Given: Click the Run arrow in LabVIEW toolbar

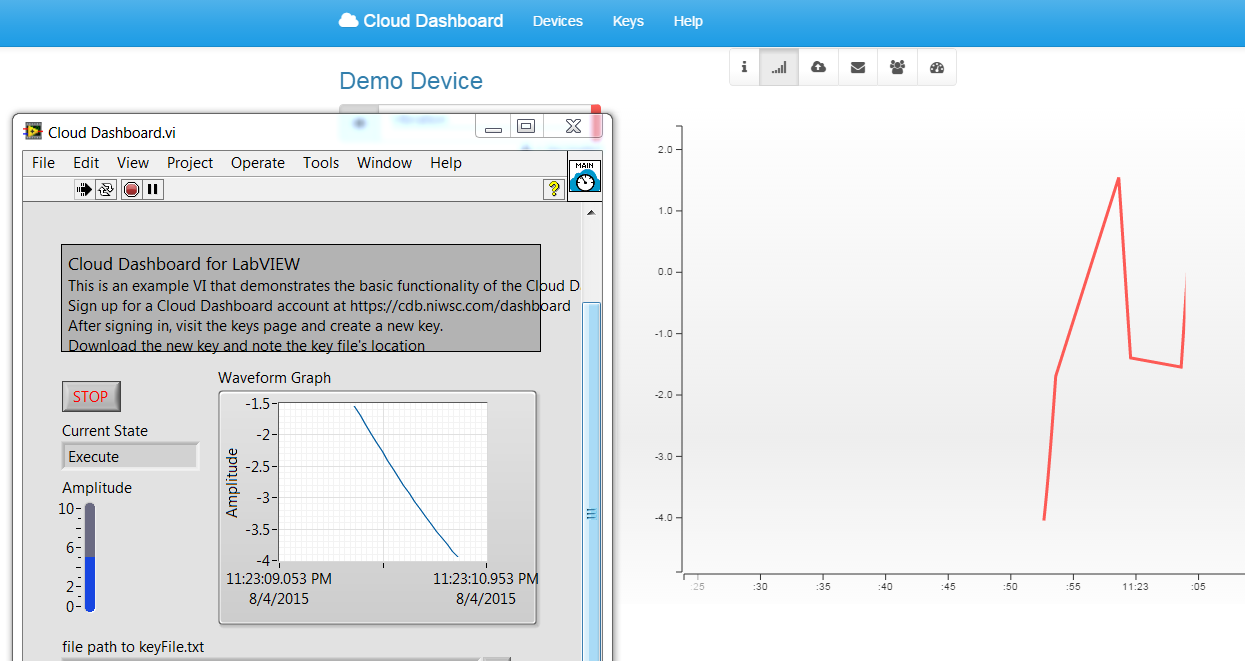Looking at the screenshot, I should 84,189.
